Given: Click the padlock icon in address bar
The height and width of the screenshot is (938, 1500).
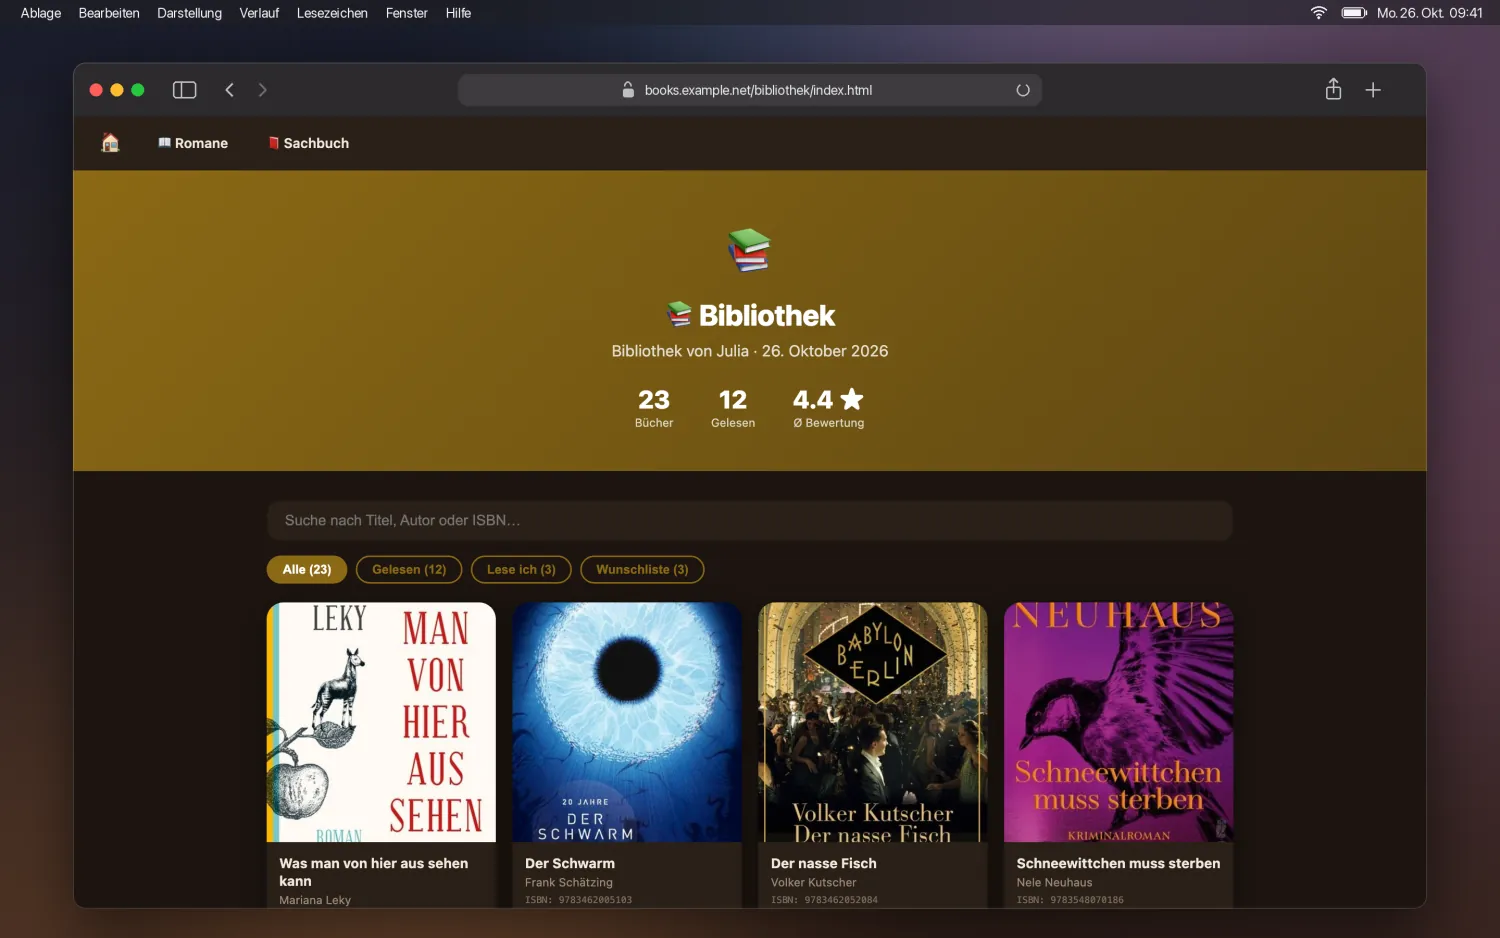Looking at the screenshot, I should [628, 89].
